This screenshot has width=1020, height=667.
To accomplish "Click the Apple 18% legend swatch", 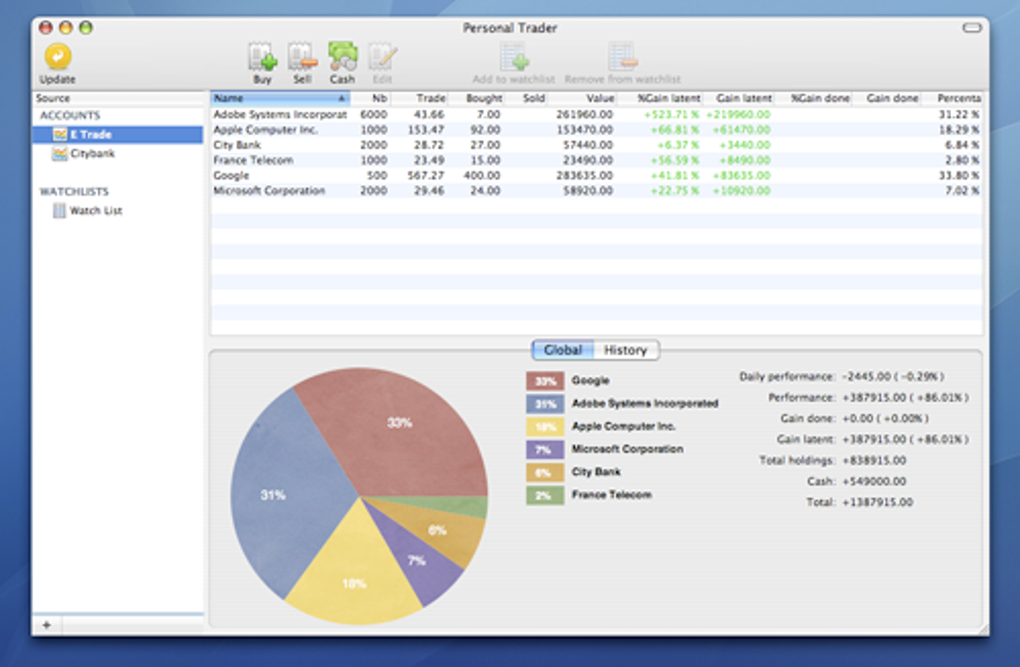I will point(545,427).
